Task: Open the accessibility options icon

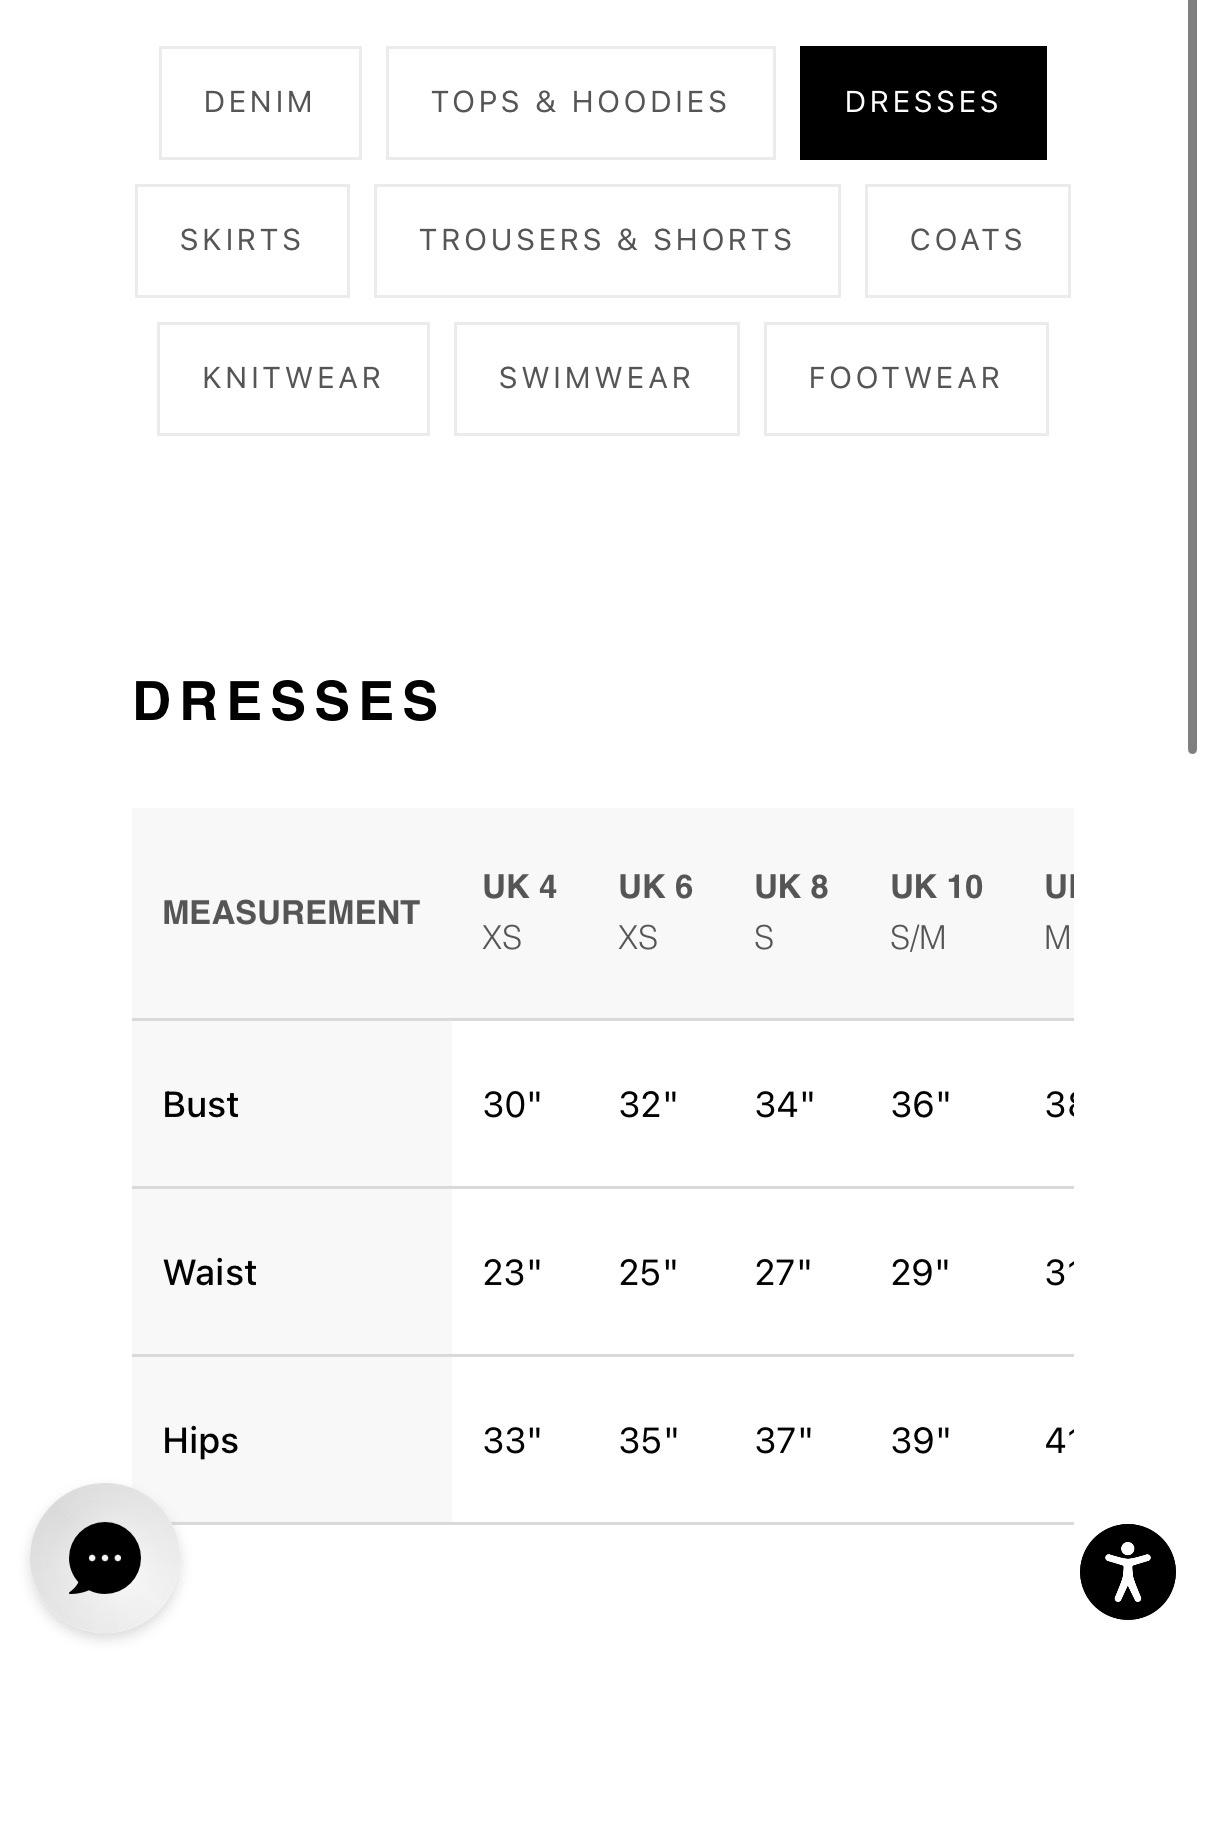Action: tap(1127, 1571)
